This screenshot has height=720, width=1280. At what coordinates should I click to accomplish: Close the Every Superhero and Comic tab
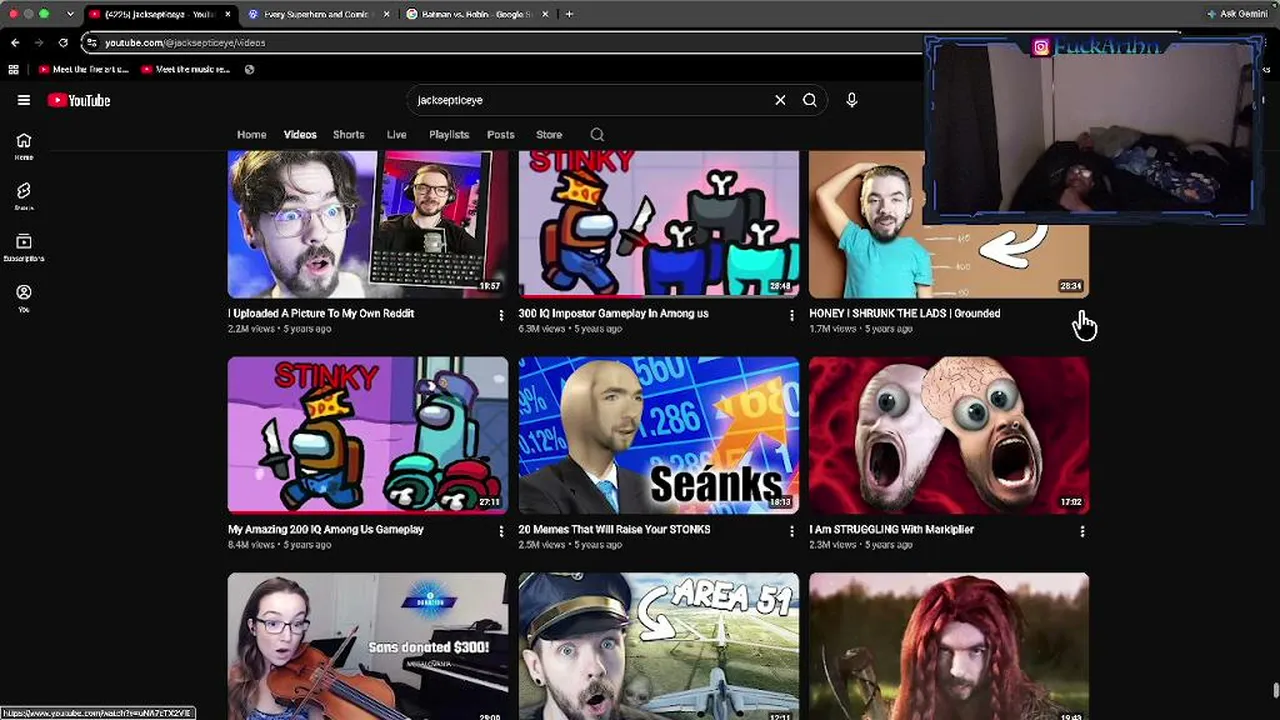[388, 14]
